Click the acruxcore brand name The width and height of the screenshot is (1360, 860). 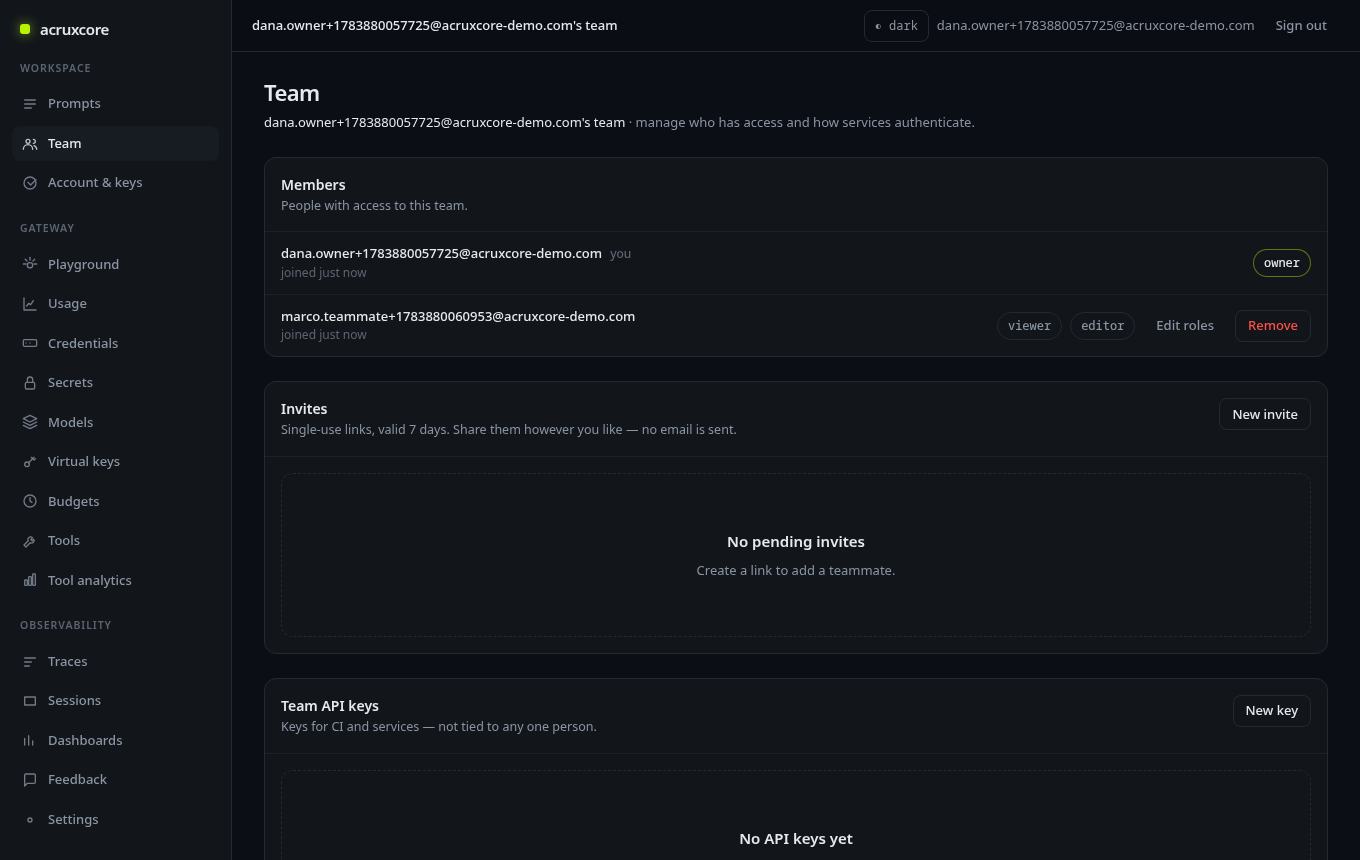74,30
